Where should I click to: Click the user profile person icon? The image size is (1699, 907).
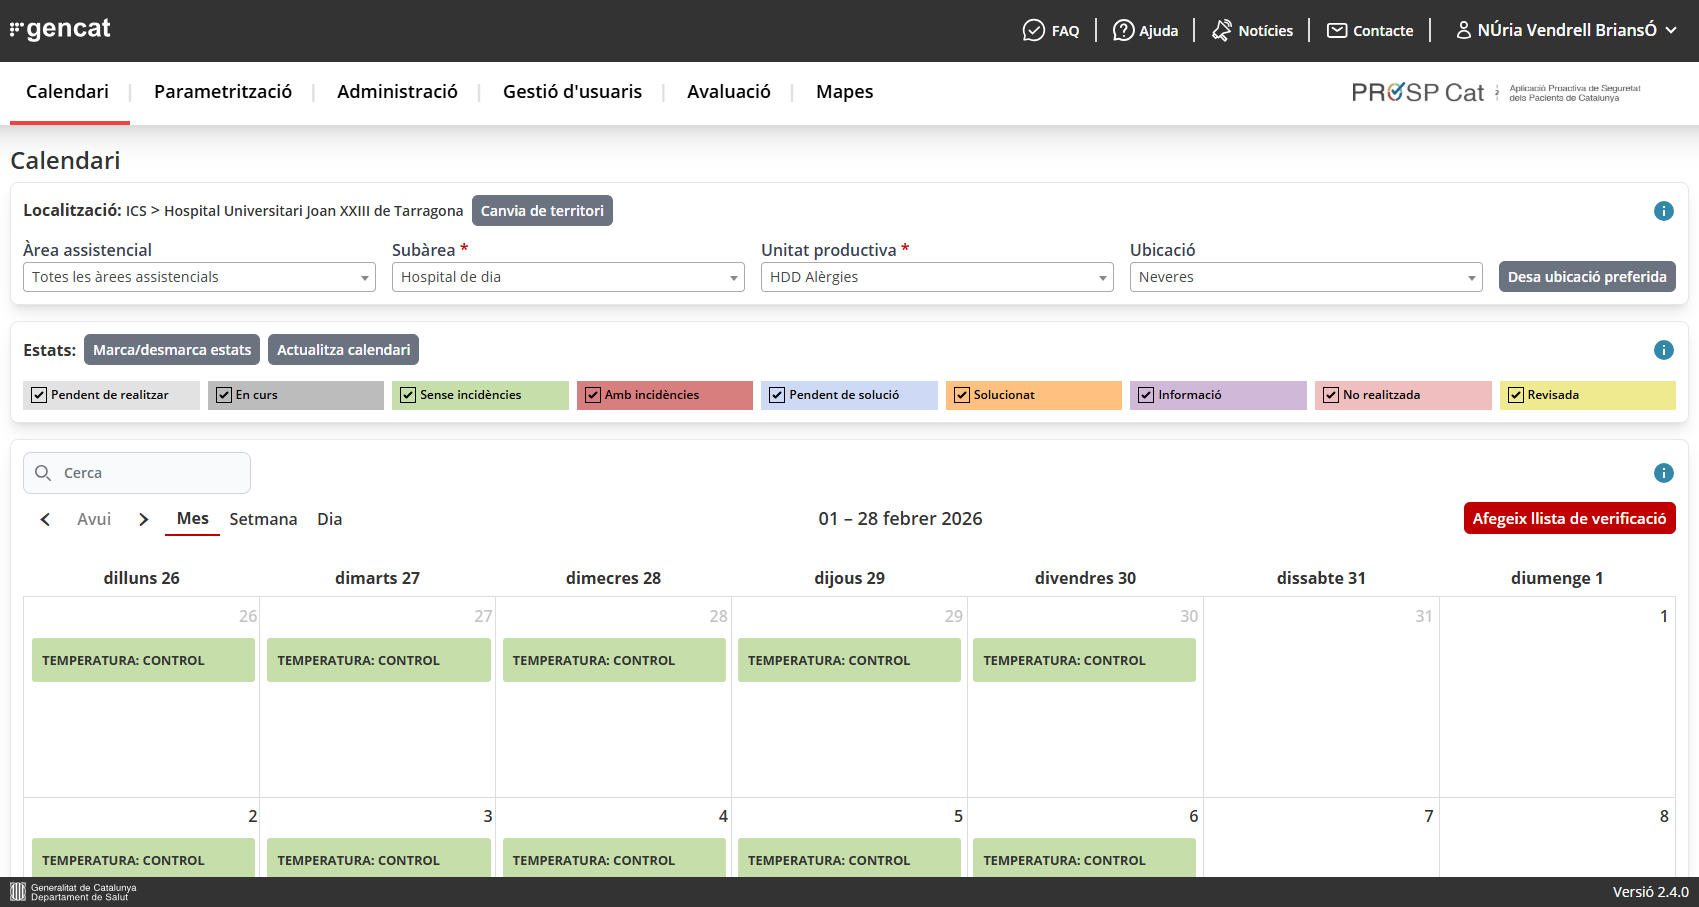click(1463, 31)
